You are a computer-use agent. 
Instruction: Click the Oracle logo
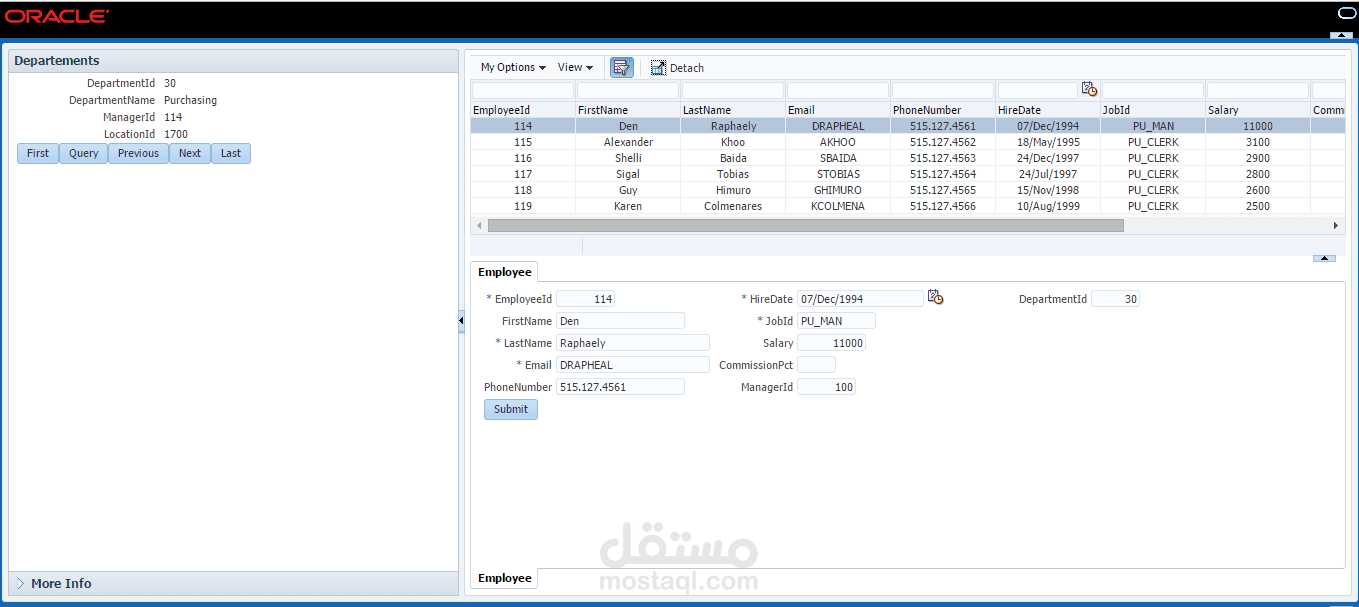click(x=57, y=16)
